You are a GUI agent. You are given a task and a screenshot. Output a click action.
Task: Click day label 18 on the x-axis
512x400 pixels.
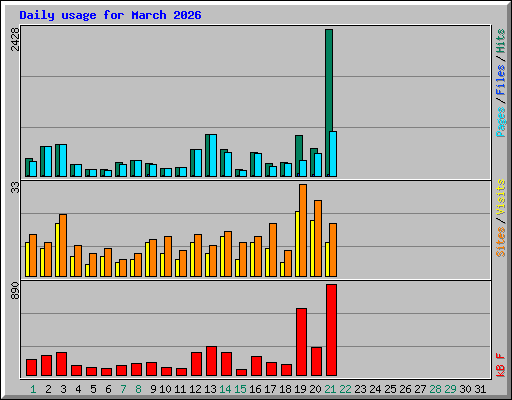285,389
